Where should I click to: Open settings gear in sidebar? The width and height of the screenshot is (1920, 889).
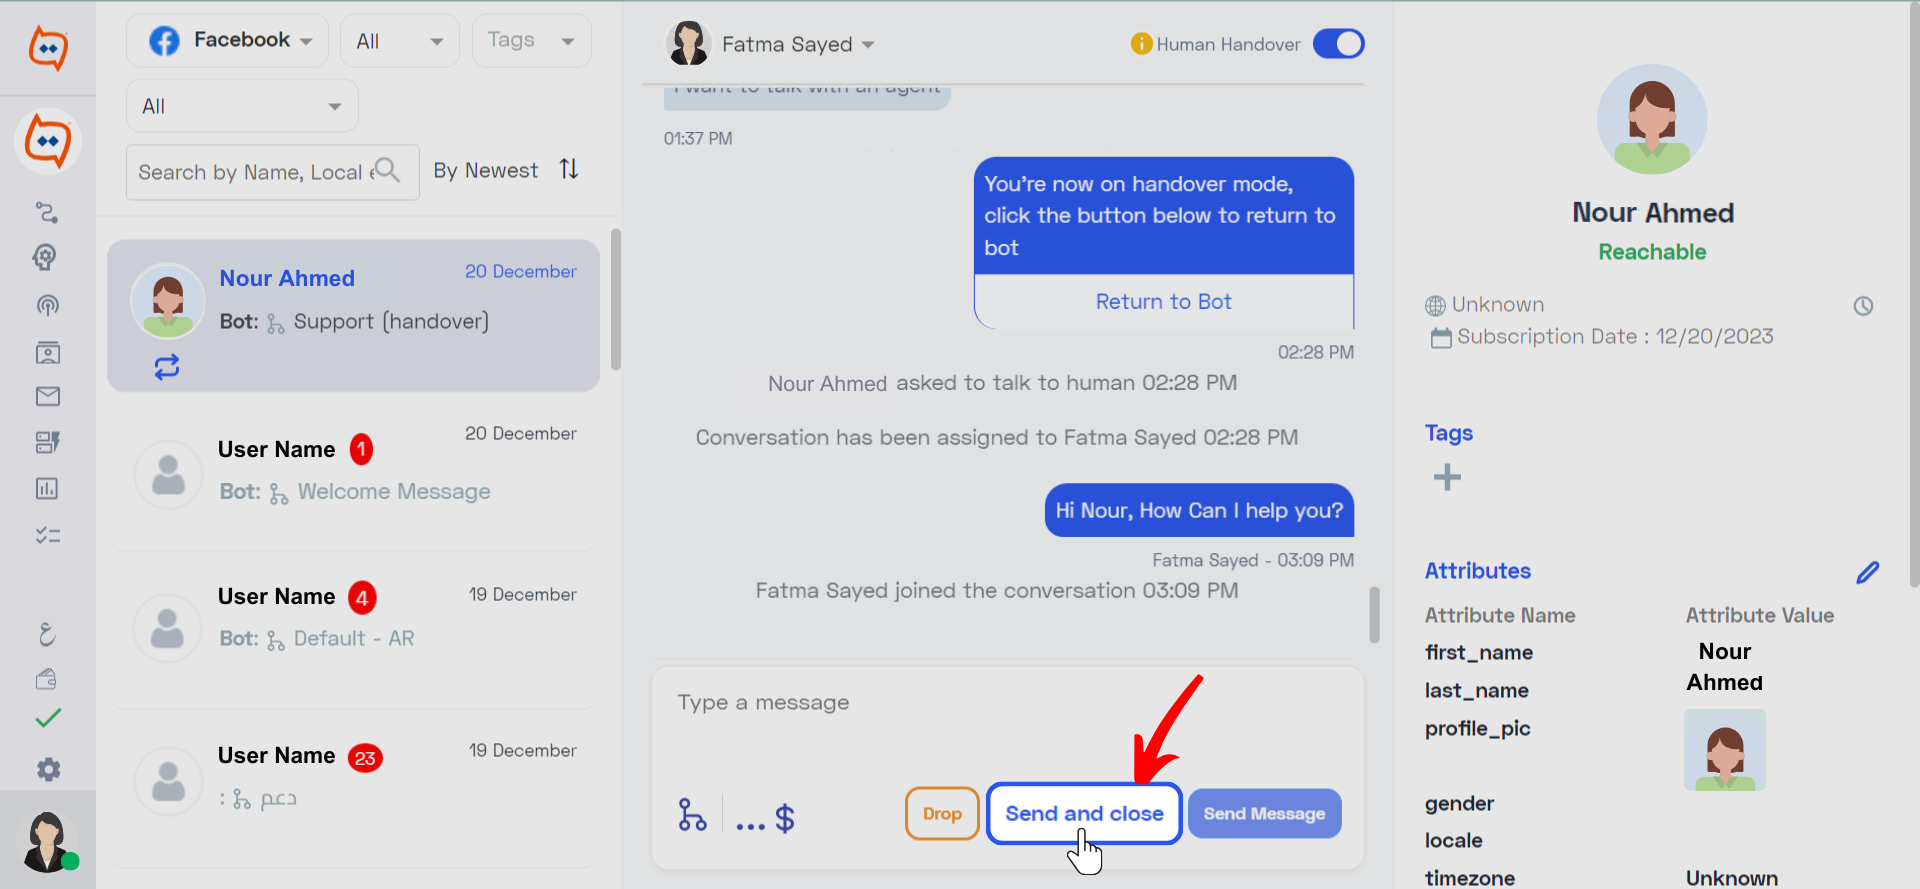tap(48, 769)
